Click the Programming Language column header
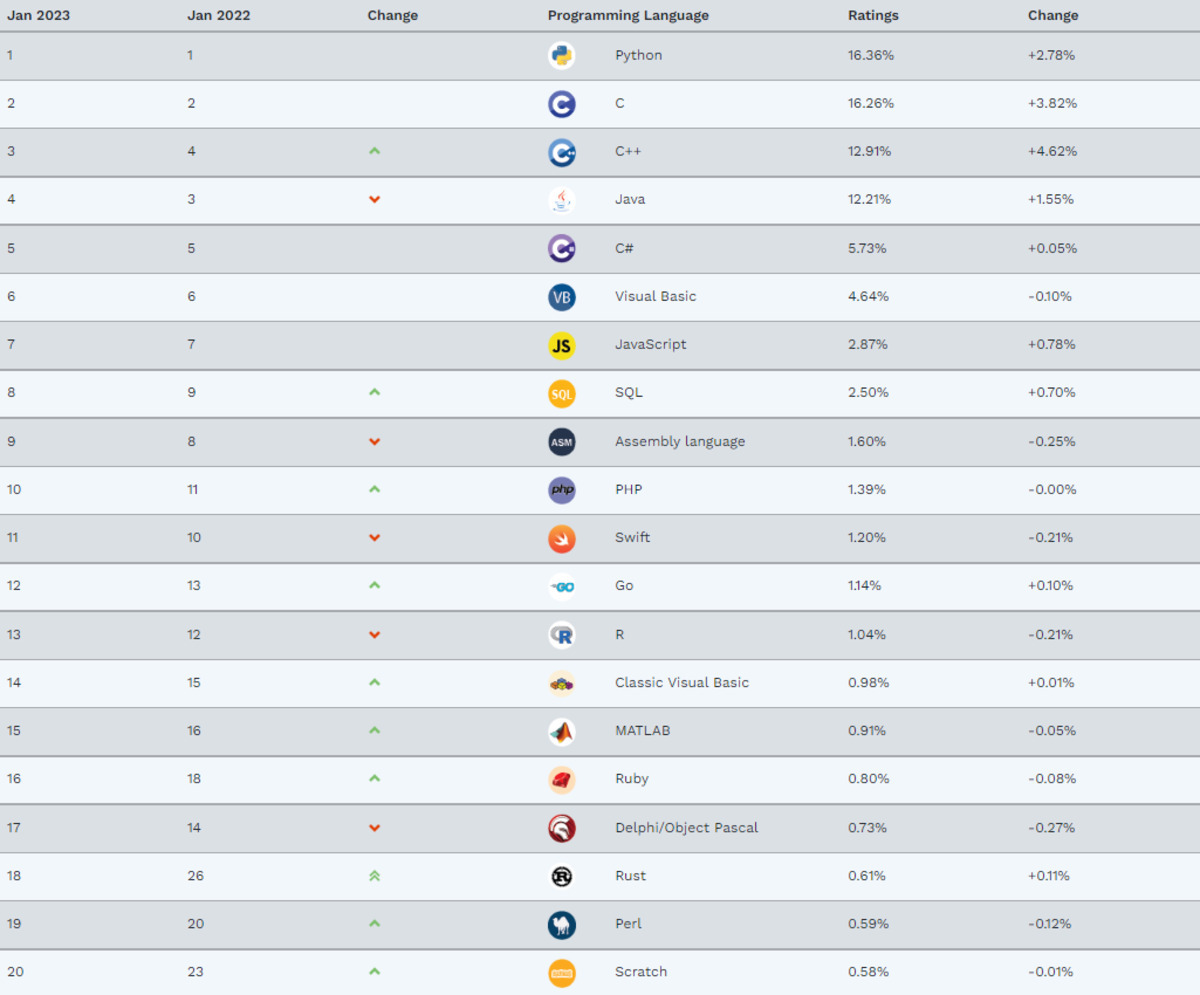The image size is (1200, 995). coord(628,15)
